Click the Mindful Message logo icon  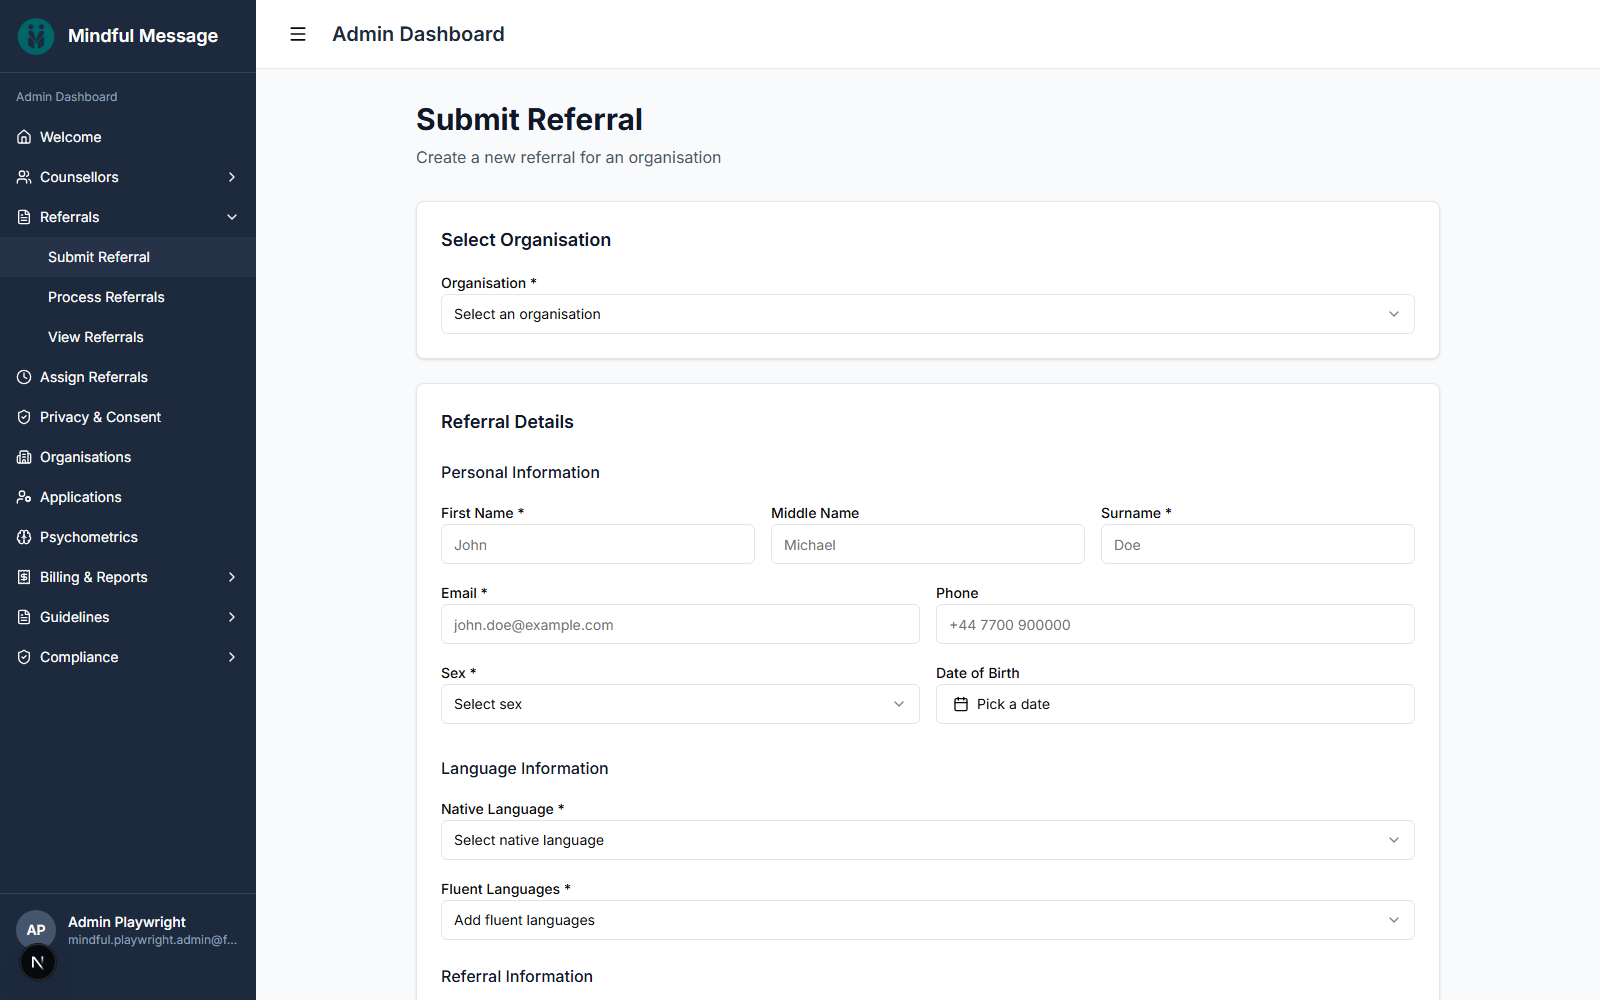pos(36,36)
